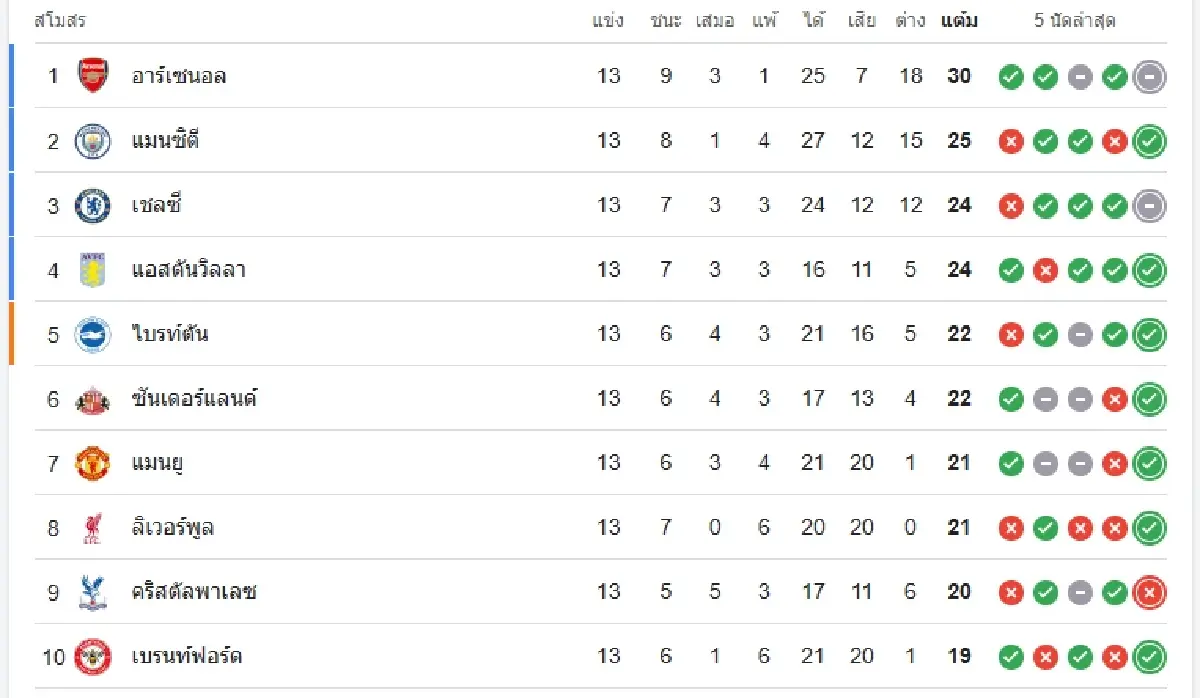Click the ต่าง goal difference column header
The height and width of the screenshot is (698, 1200).
click(910, 20)
